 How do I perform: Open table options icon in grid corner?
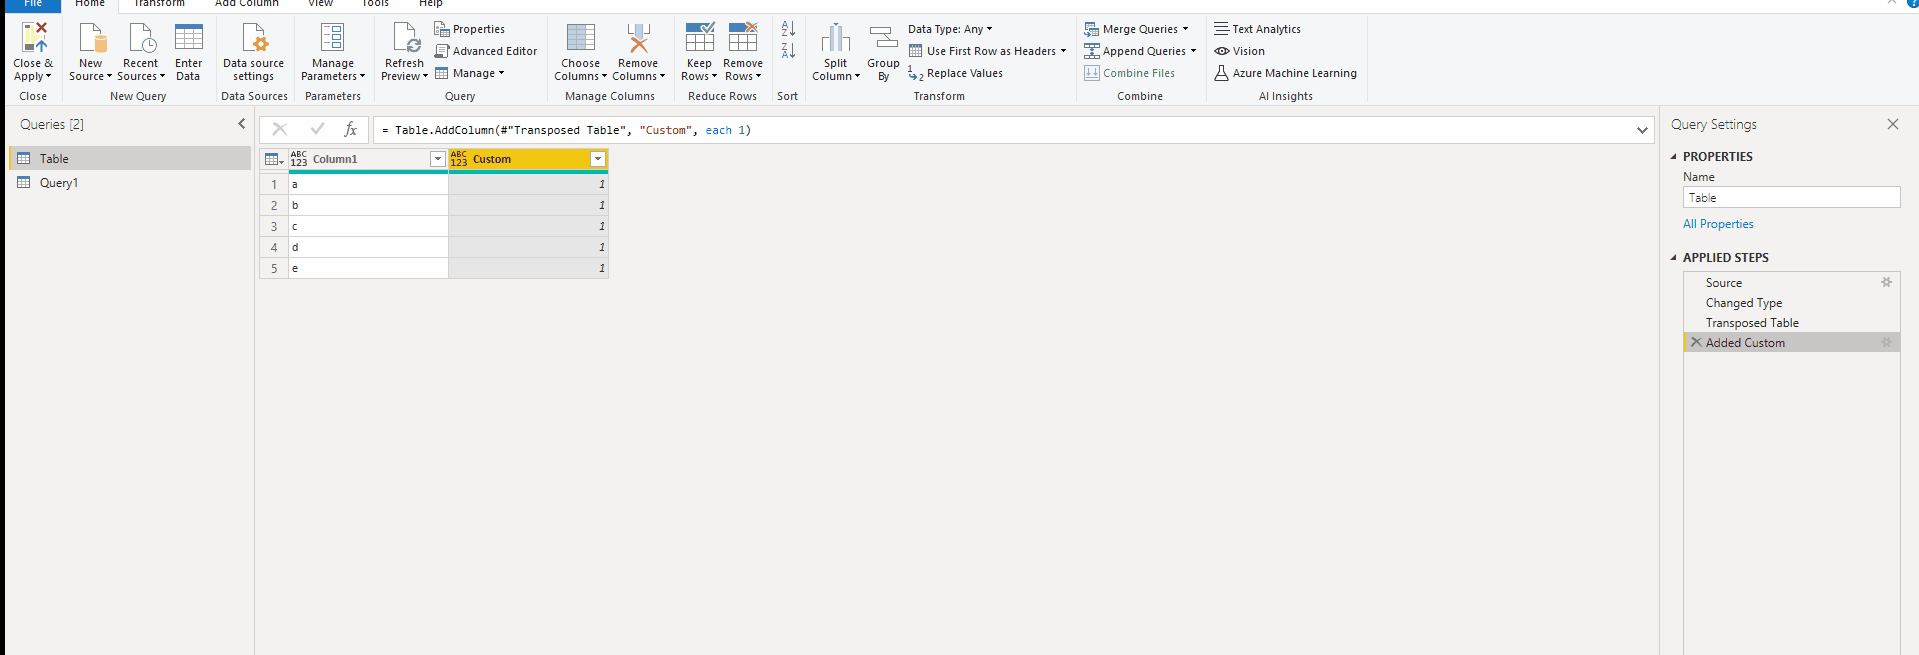pyautogui.click(x=274, y=159)
